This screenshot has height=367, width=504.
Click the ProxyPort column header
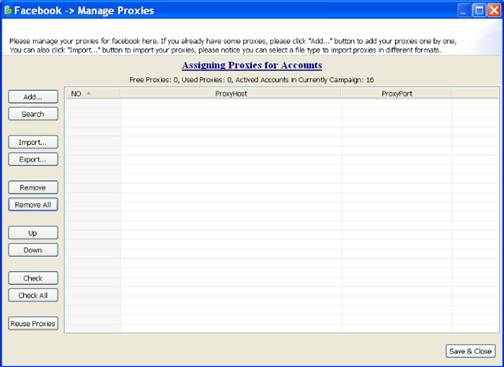pyautogui.click(x=396, y=94)
